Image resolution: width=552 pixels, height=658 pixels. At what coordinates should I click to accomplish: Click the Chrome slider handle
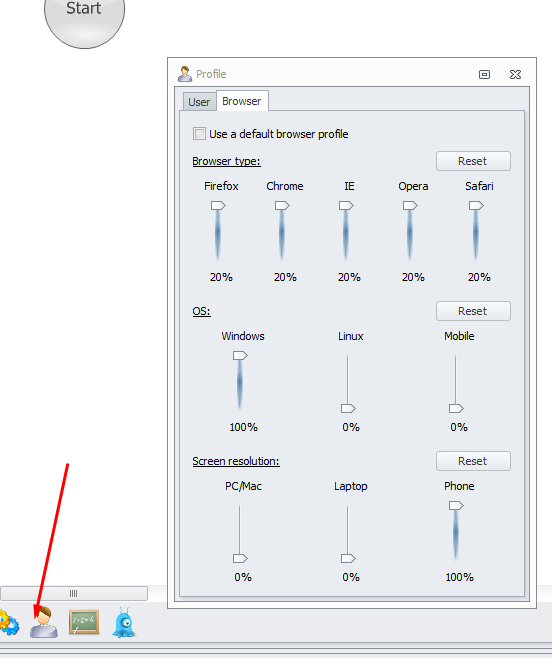pos(282,206)
